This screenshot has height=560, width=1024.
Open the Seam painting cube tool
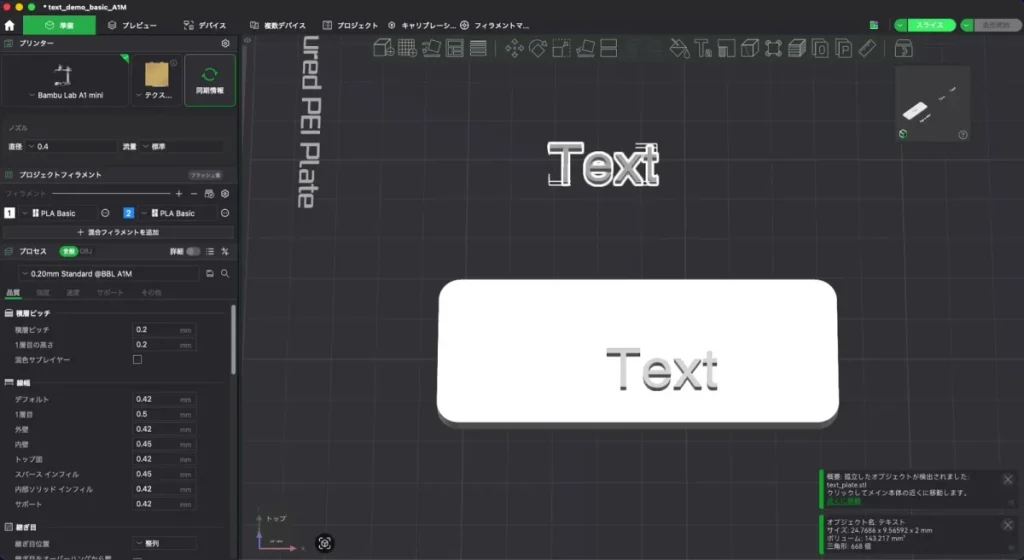click(x=750, y=48)
